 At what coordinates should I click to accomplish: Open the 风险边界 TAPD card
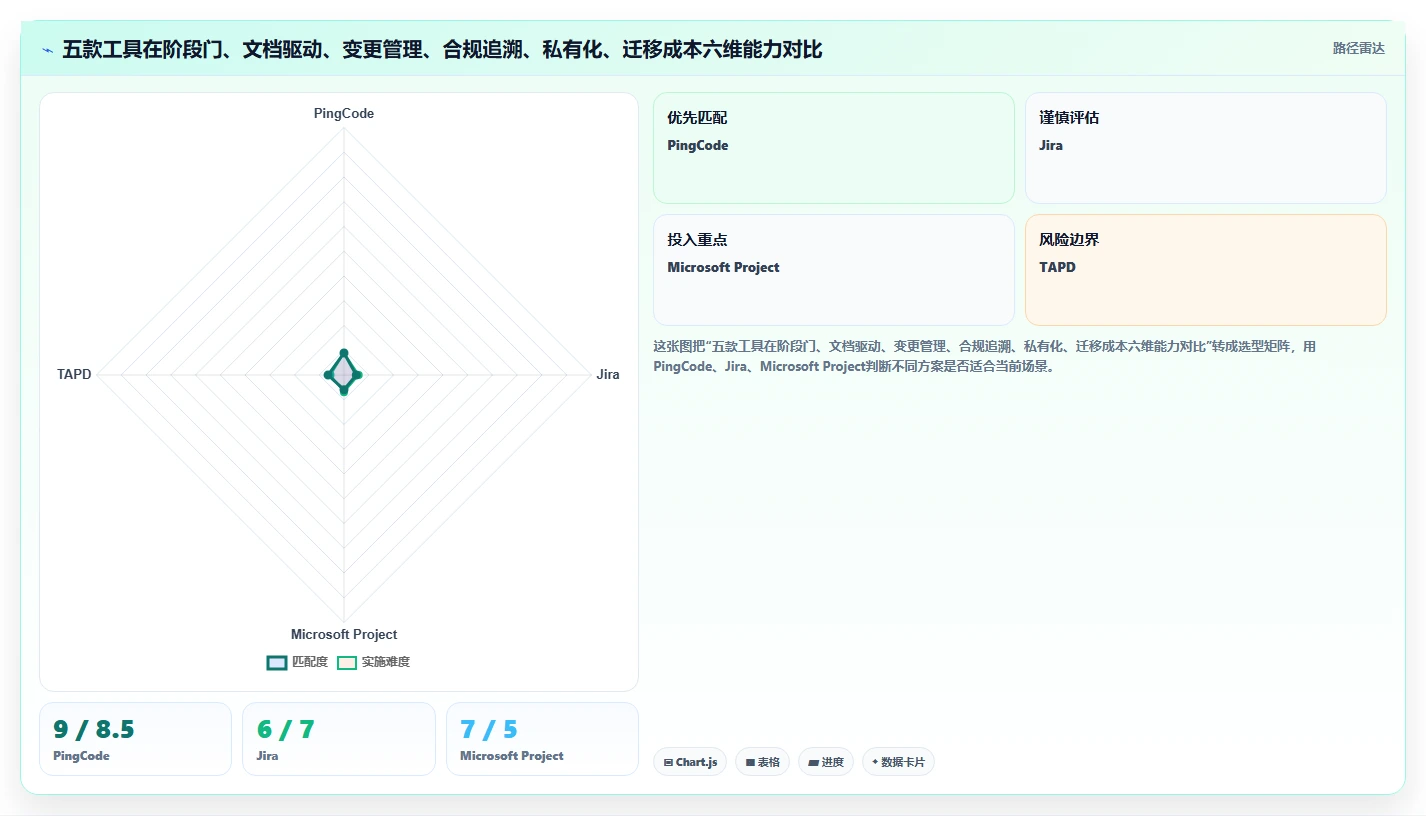point(1206,270)
